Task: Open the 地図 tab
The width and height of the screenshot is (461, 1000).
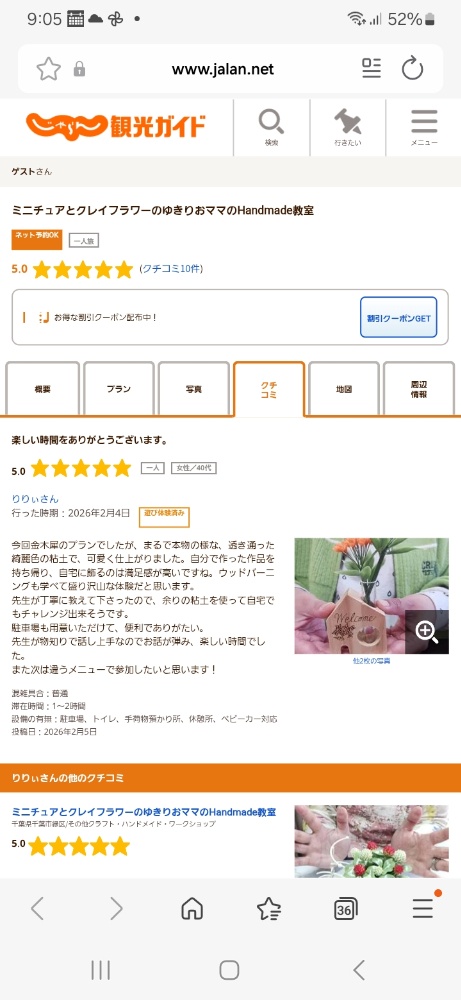Action: (344, 389)
